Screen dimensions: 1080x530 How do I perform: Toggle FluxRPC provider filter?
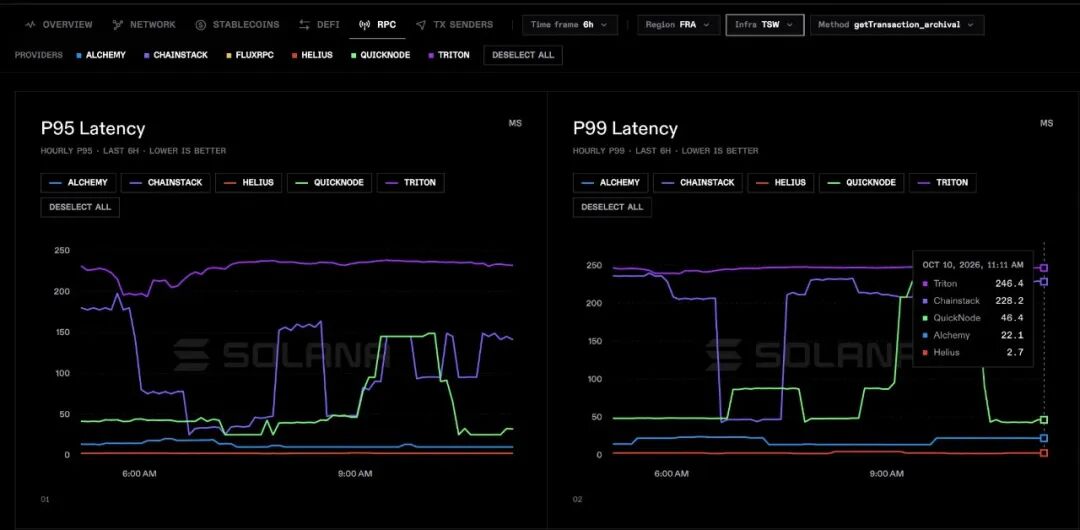tap(249, 55)
